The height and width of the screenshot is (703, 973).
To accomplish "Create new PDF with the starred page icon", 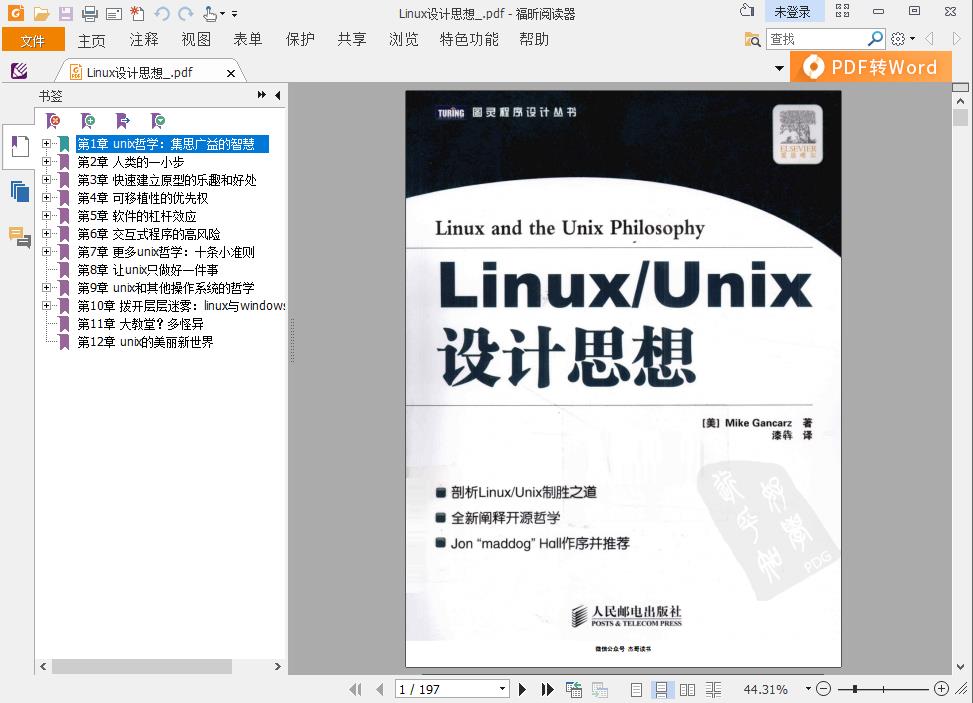I will pyautogui.click(x=137, y=13).
